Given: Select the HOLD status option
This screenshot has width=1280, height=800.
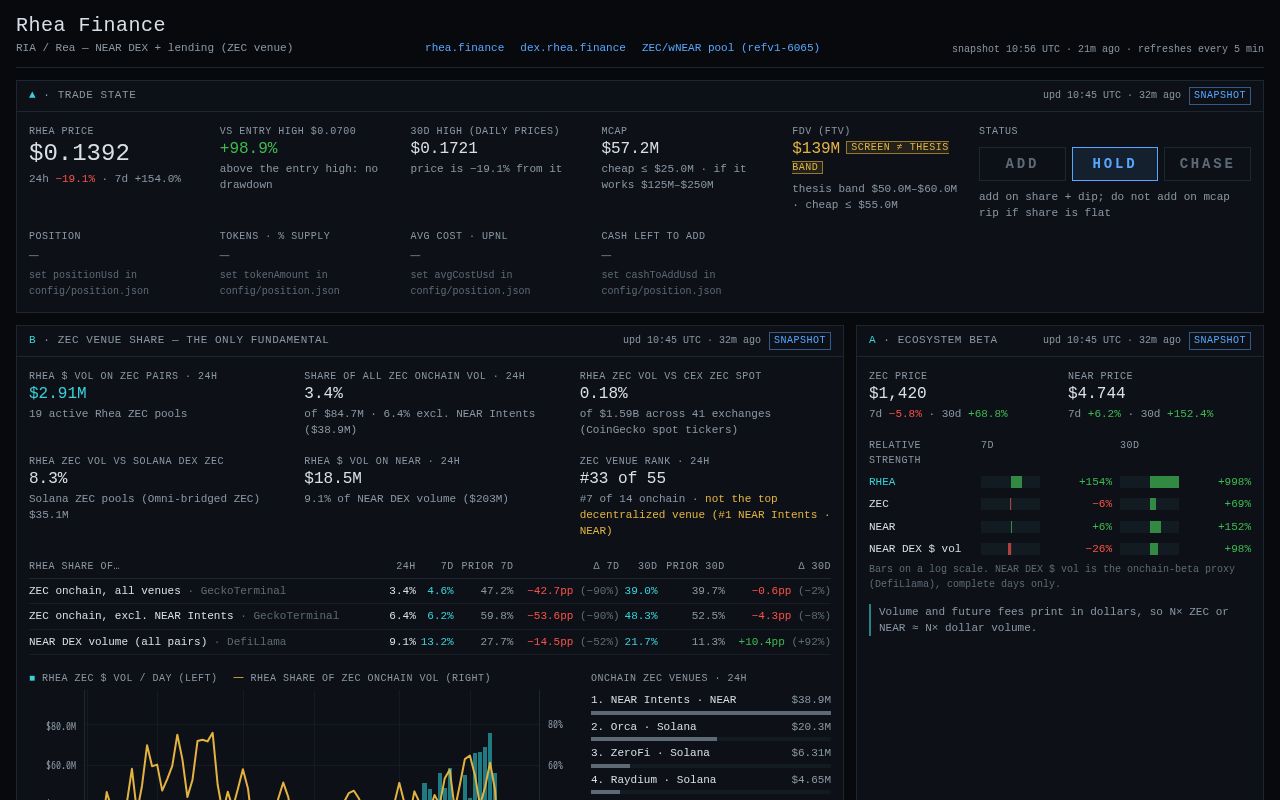Looking at the screenshot, I should 1115,164.
